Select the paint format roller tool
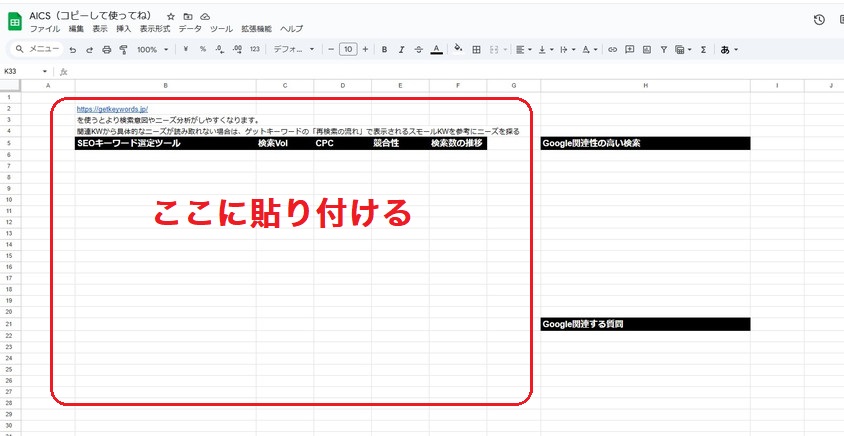Image resolution: width=844 pixels, height=436 pixels. coord(122,49)
